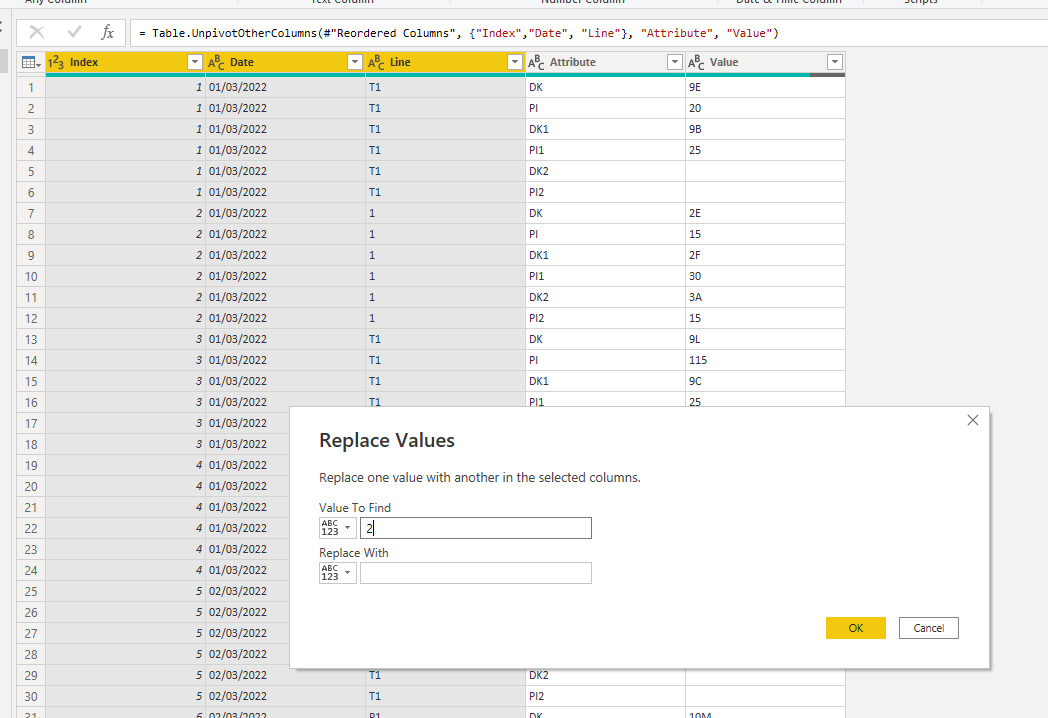Screen dimensions: 1048x718
Task: Select Value cell 9C
Action: coord(765,381)
